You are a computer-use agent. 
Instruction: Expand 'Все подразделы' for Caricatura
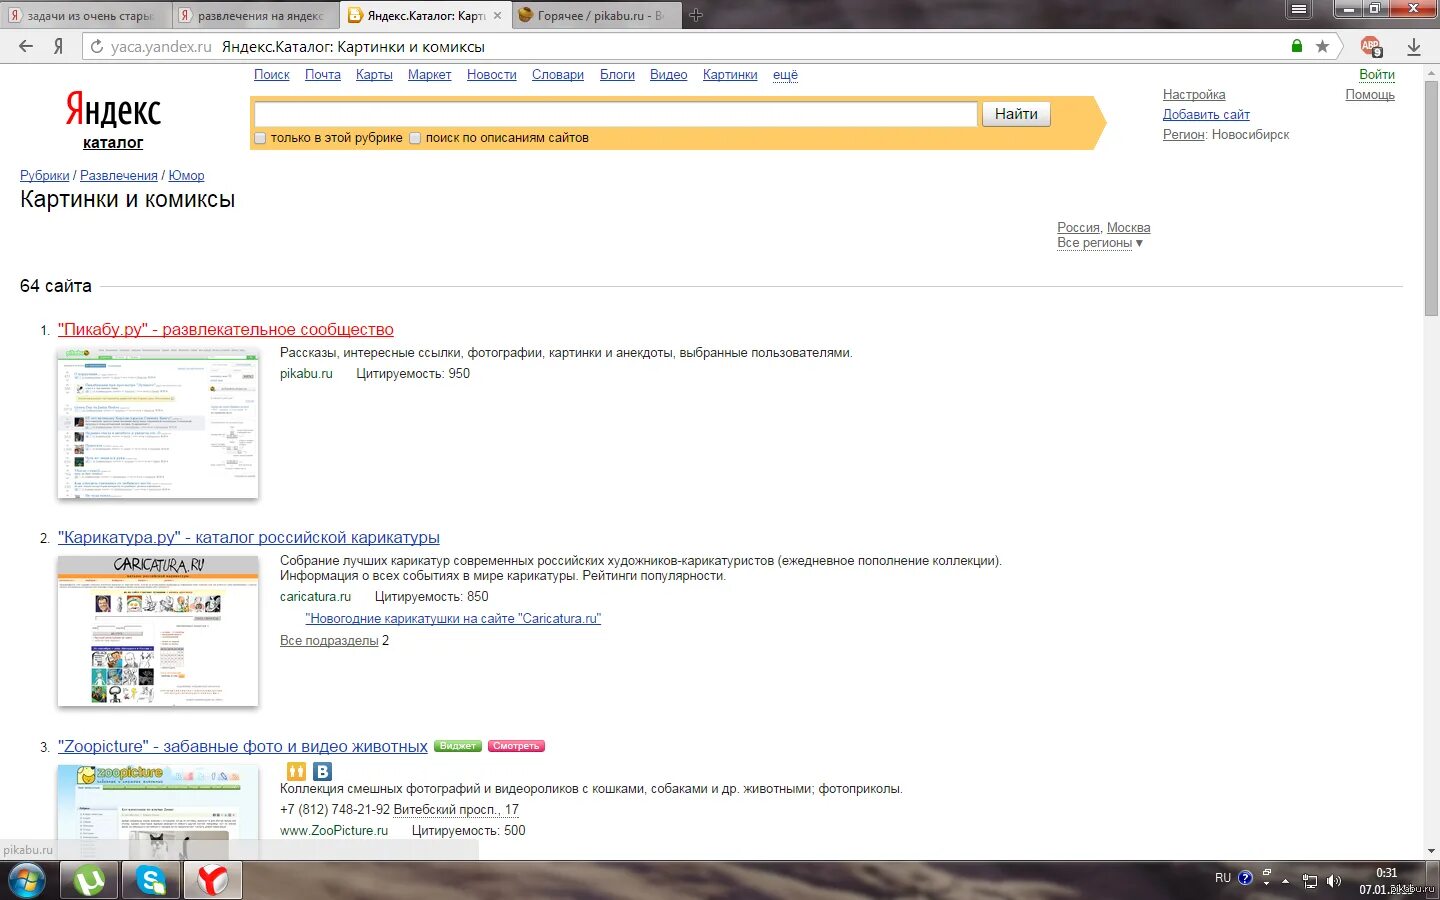(x=329, y=641)
